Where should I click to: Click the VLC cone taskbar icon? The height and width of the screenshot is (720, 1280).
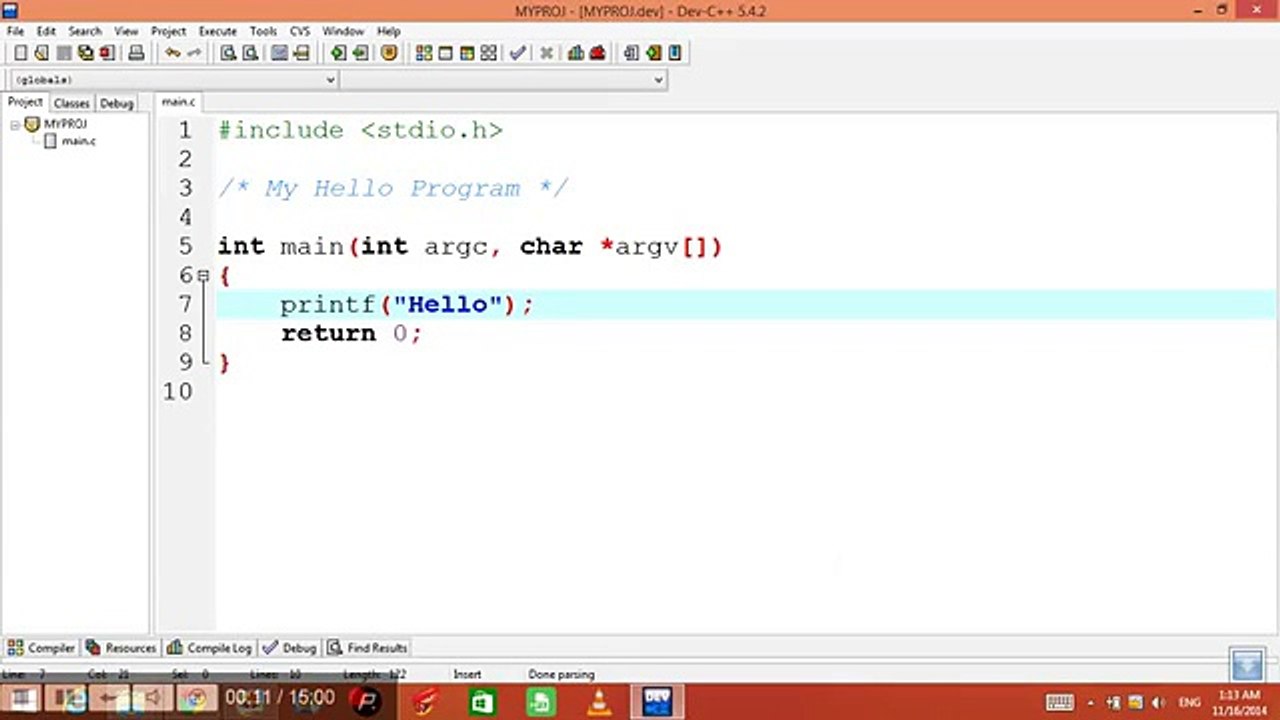pyautogui.click(x=599, y=701)
